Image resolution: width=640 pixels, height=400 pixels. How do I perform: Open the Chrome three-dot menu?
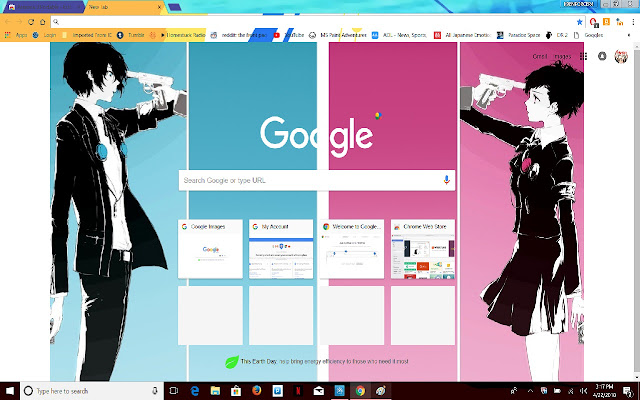pos(633,22)
